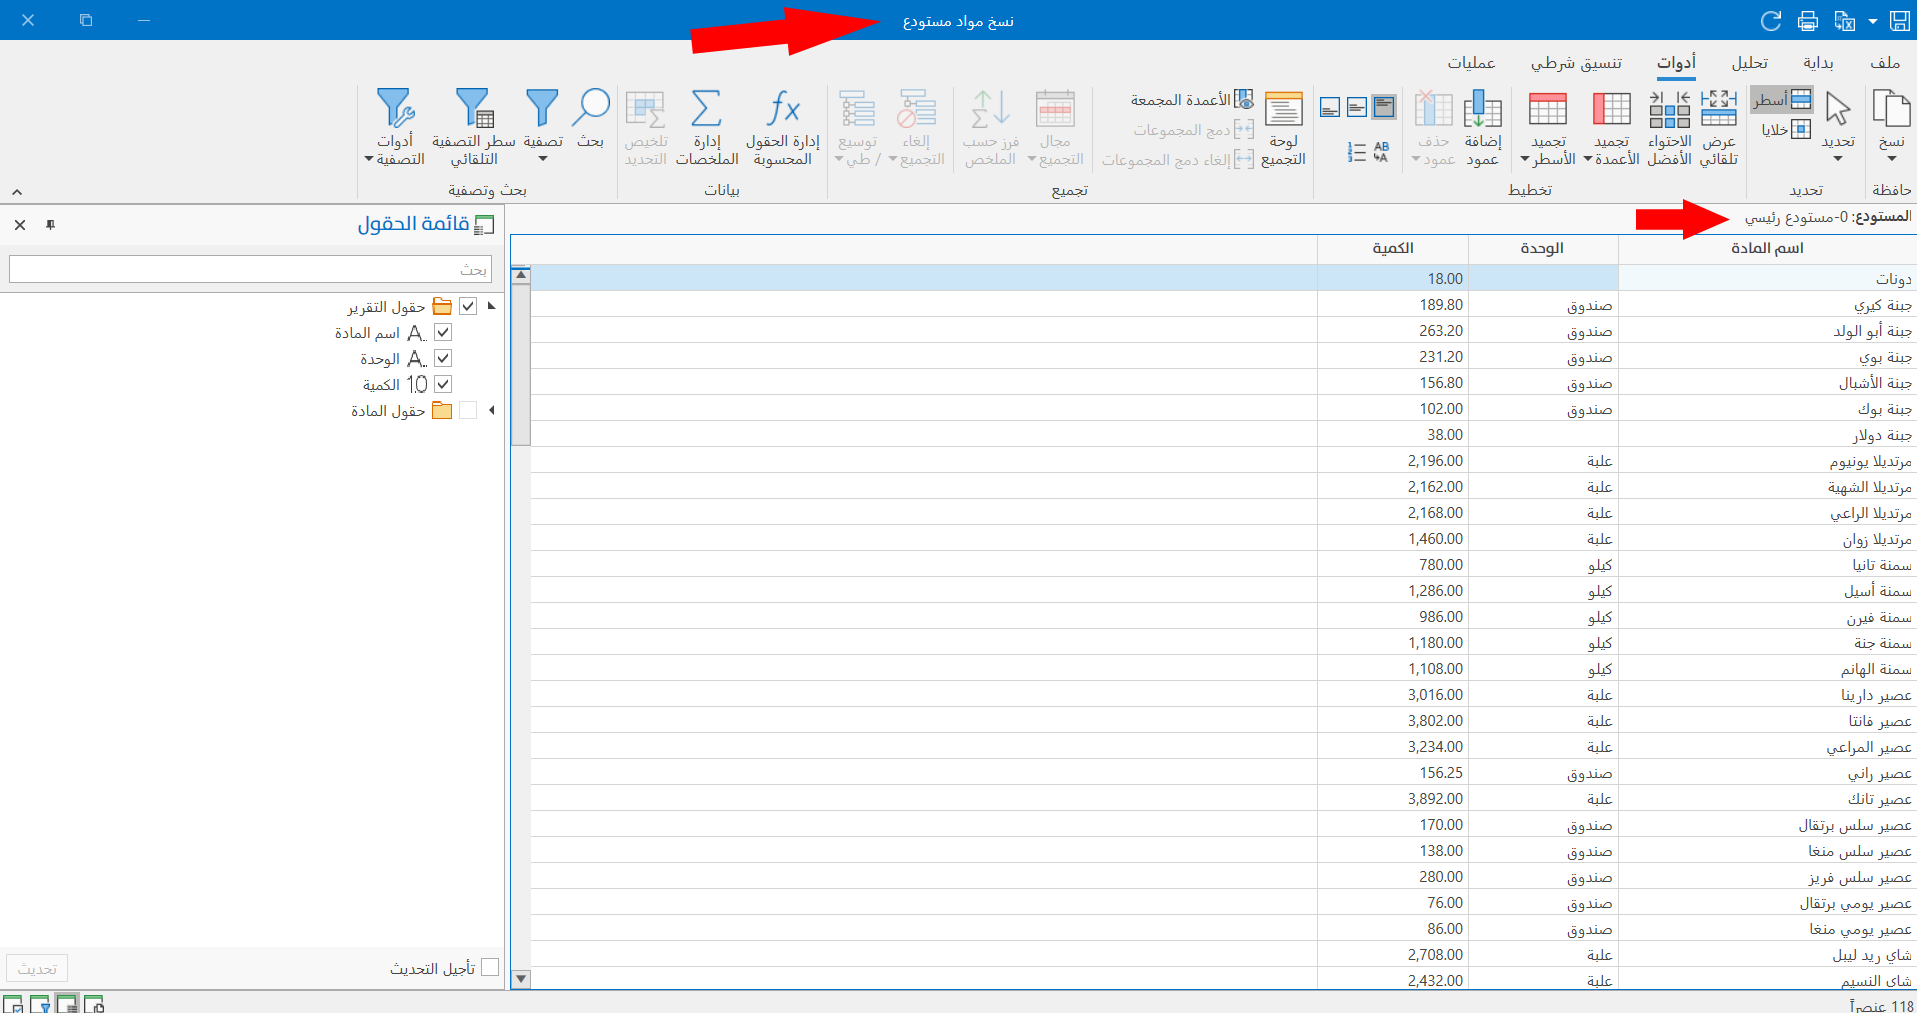Uncheck the اسم المادة field checkbox
The width and height of the screenshot is (1917, 1013).
pos(443,332)
